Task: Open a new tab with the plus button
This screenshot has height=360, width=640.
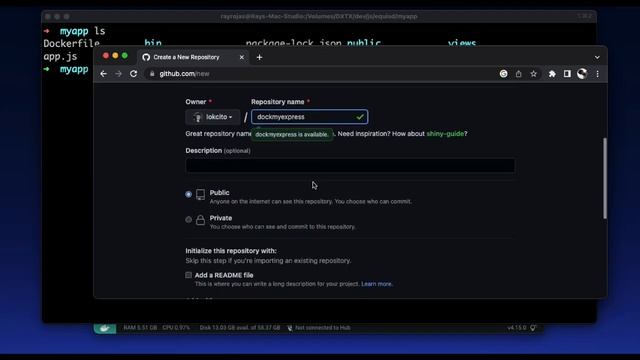Action: click(259, 58)
